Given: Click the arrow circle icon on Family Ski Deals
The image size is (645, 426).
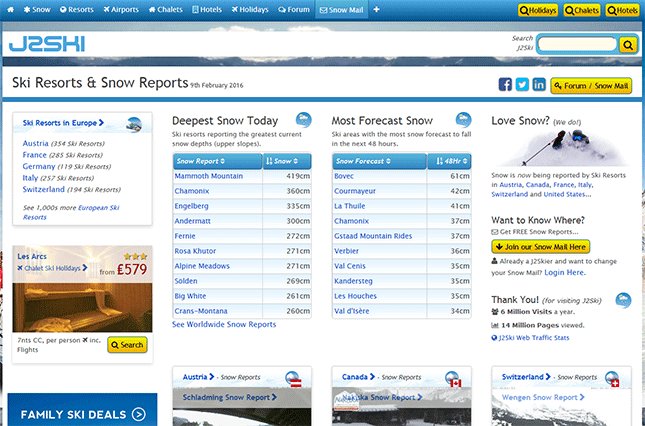Looking at the screenshot, I should point(139,414).
